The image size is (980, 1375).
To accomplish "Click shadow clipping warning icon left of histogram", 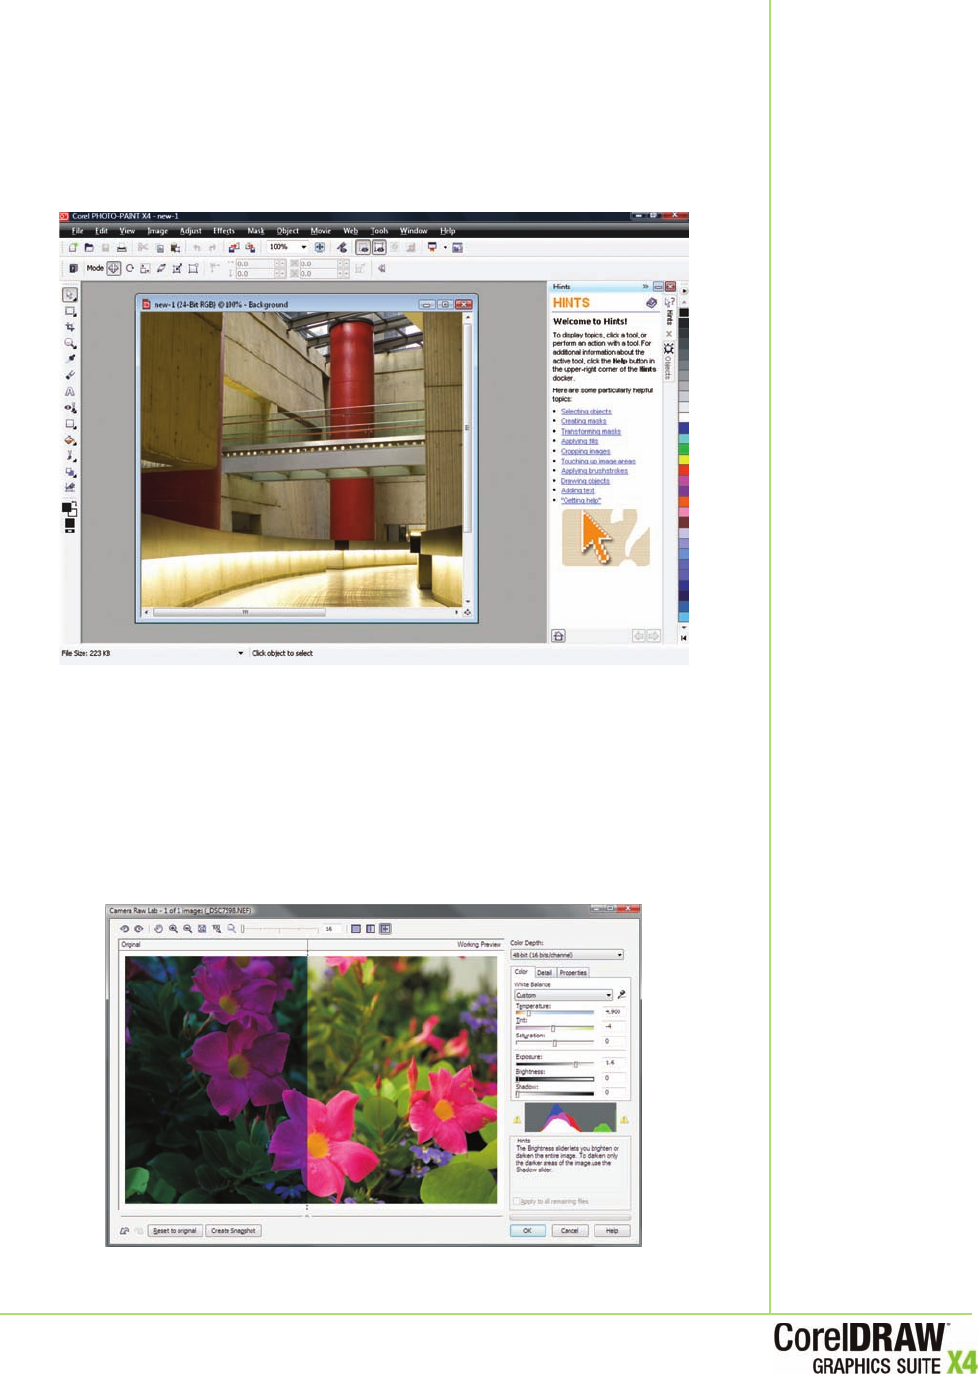I will coord(517,1120).
